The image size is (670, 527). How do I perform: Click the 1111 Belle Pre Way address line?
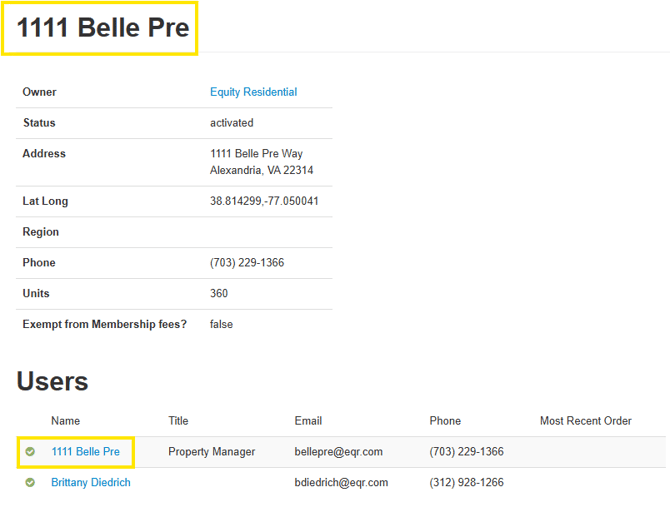click(x=256, y=154)
